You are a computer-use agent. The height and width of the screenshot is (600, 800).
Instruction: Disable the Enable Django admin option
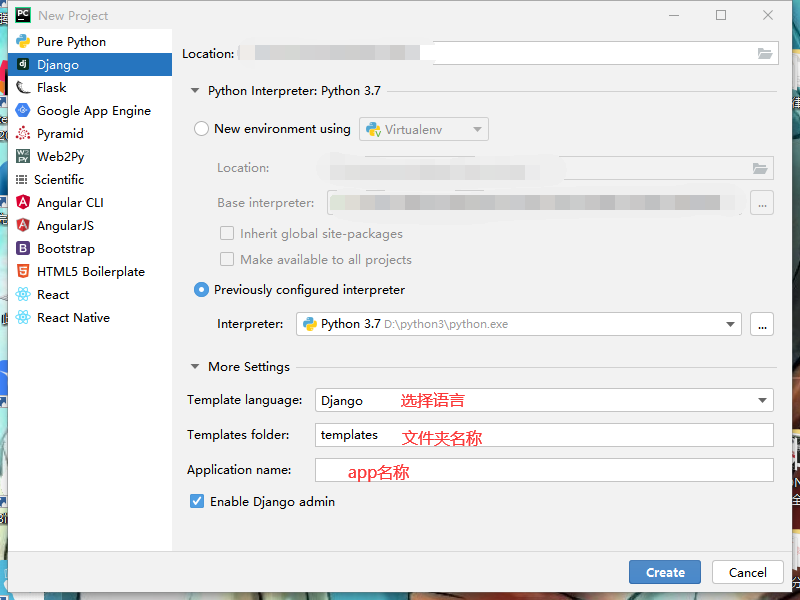click(197, 503)
